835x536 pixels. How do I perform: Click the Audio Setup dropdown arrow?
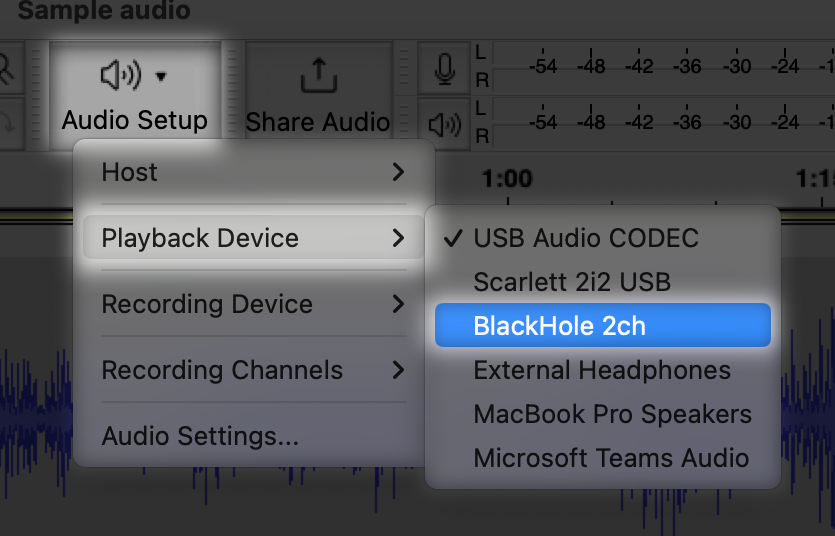[162, 76]
